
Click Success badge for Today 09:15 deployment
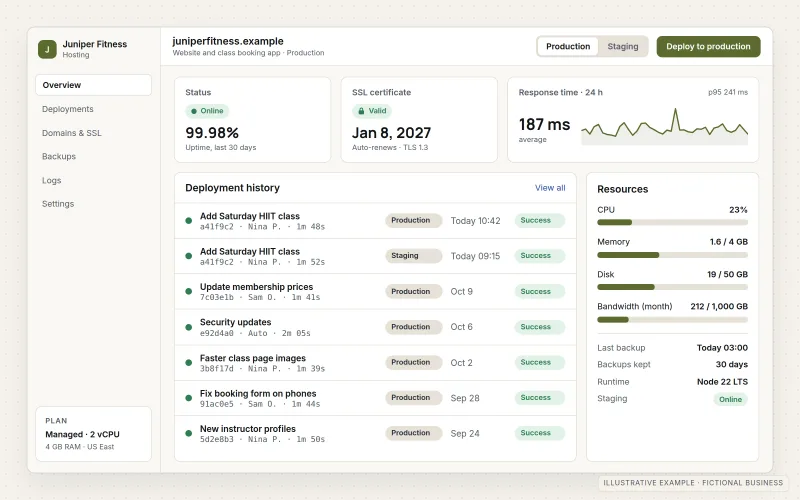(539, 256)
